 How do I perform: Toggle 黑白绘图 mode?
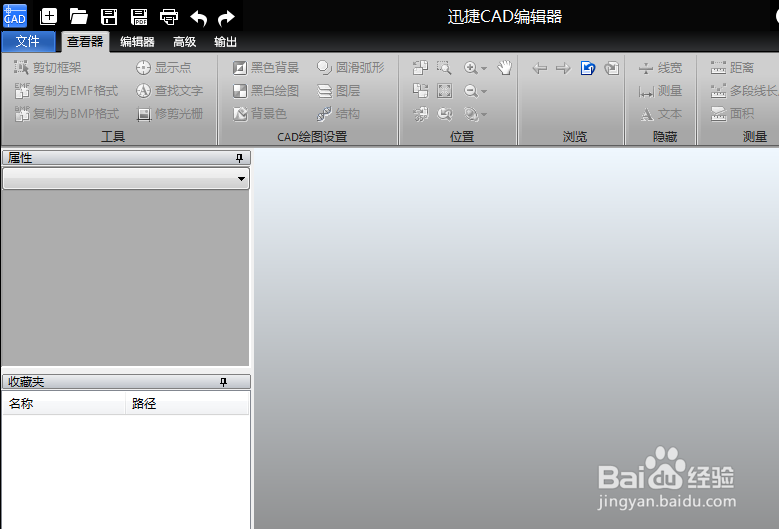(266, 90)
